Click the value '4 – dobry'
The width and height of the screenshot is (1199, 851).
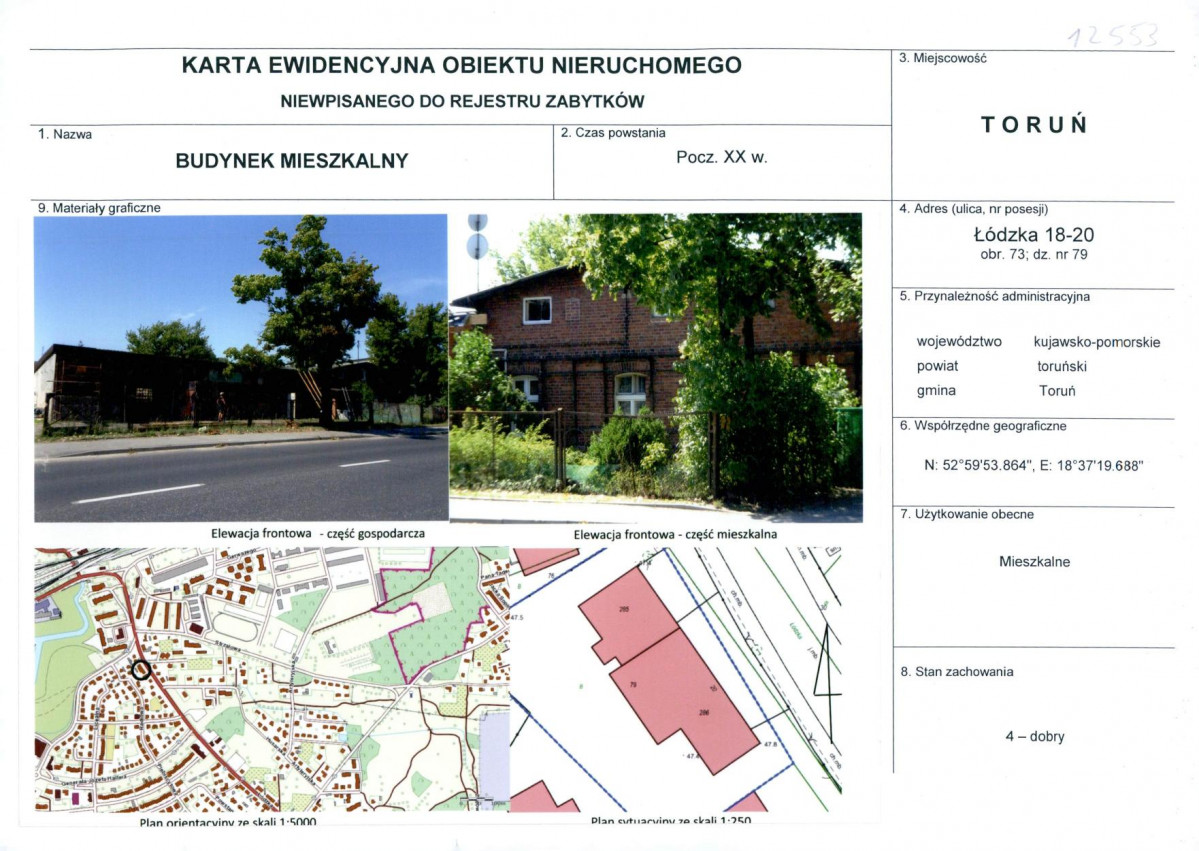coord(1035,736)
